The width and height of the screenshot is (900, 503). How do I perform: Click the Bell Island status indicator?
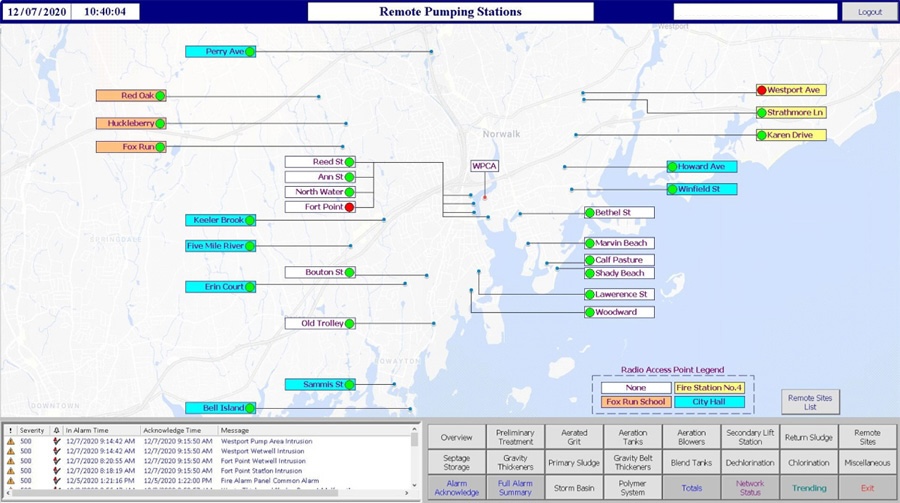coord(250,408)
